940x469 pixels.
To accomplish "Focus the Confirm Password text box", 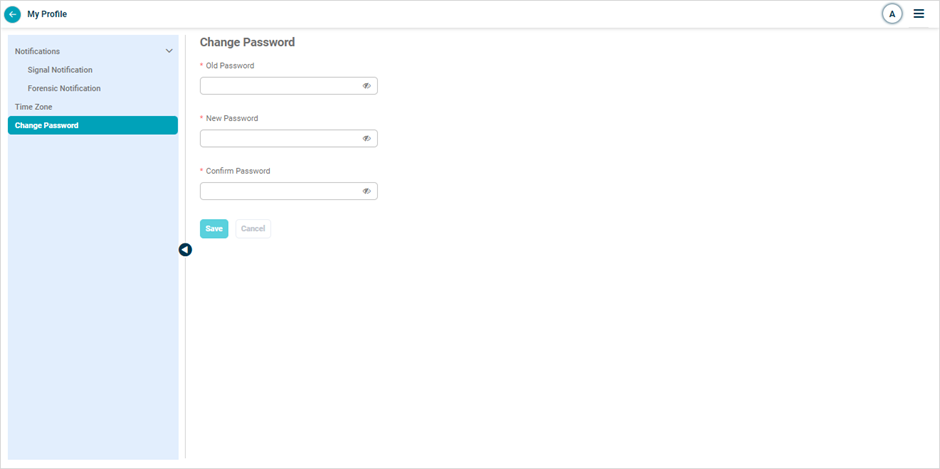I will coord(280,191).
